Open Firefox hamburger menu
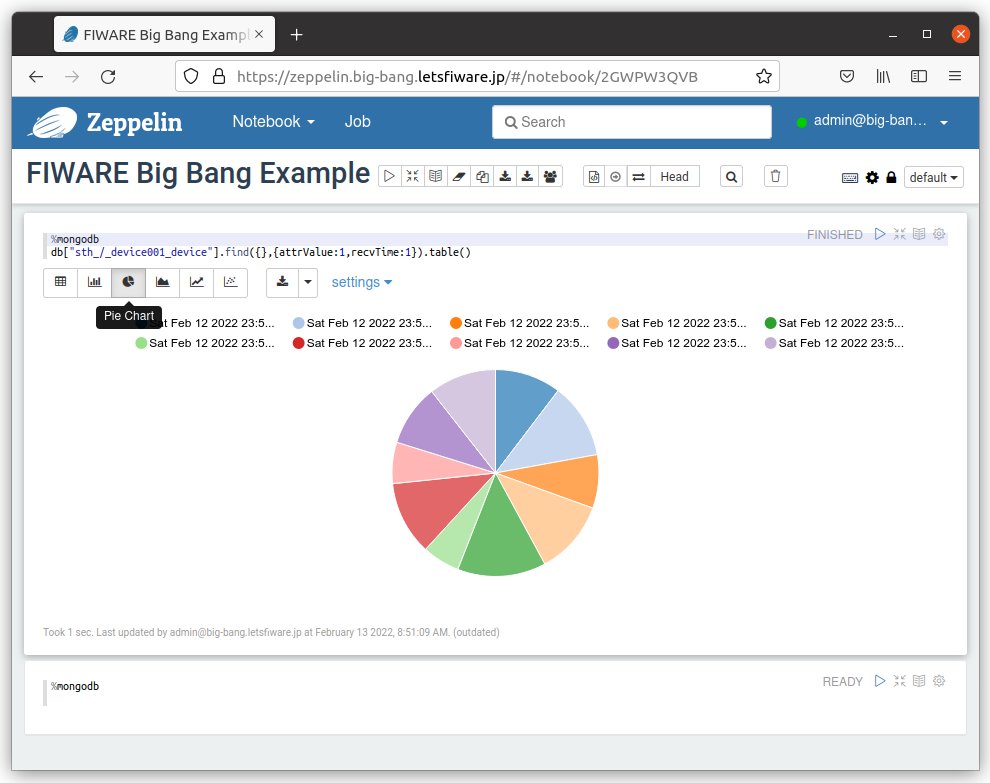 (x=954, y=76)
